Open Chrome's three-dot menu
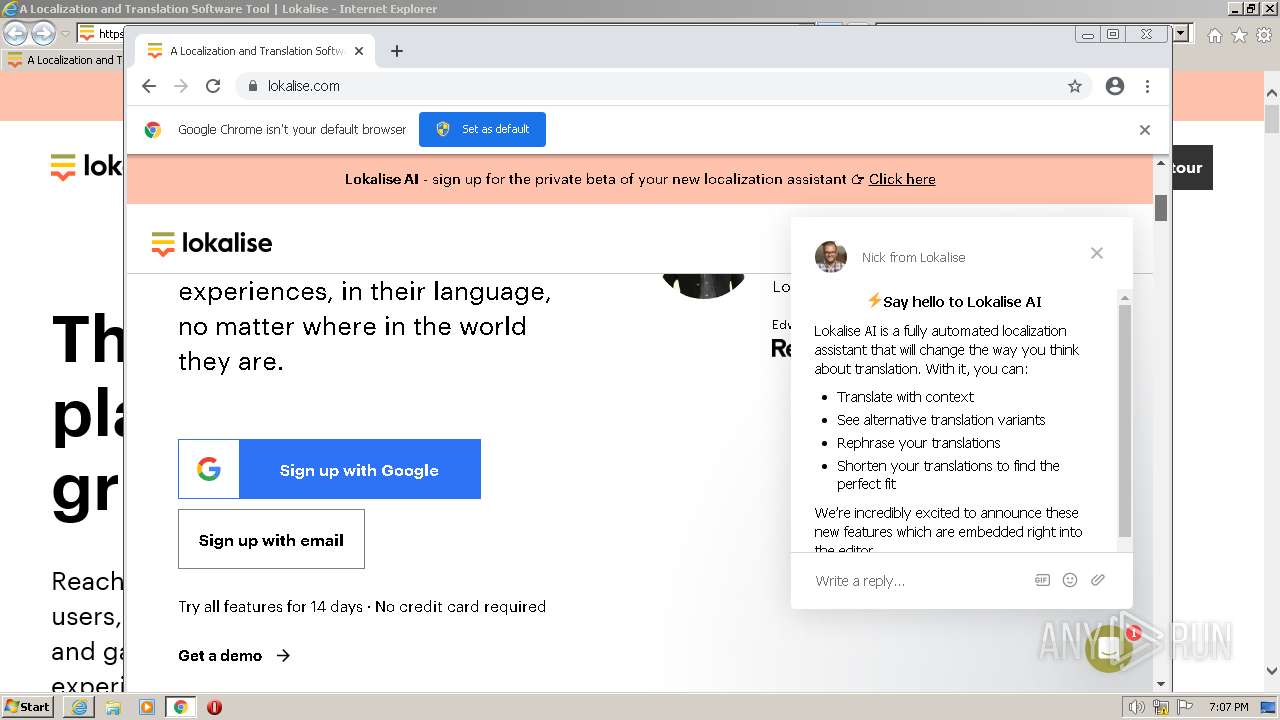 click(x=1147, y=86)
